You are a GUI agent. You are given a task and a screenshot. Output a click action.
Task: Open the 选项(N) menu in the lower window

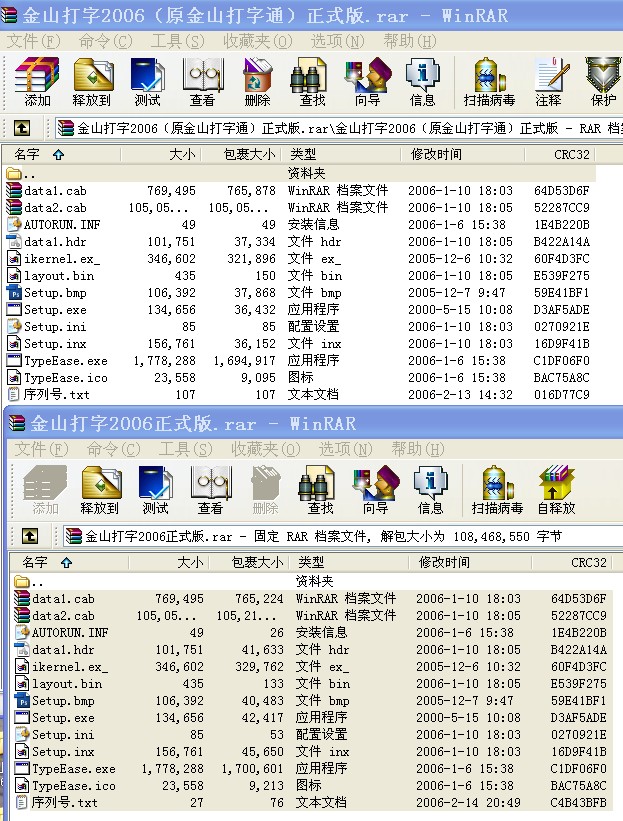point(346,449)
